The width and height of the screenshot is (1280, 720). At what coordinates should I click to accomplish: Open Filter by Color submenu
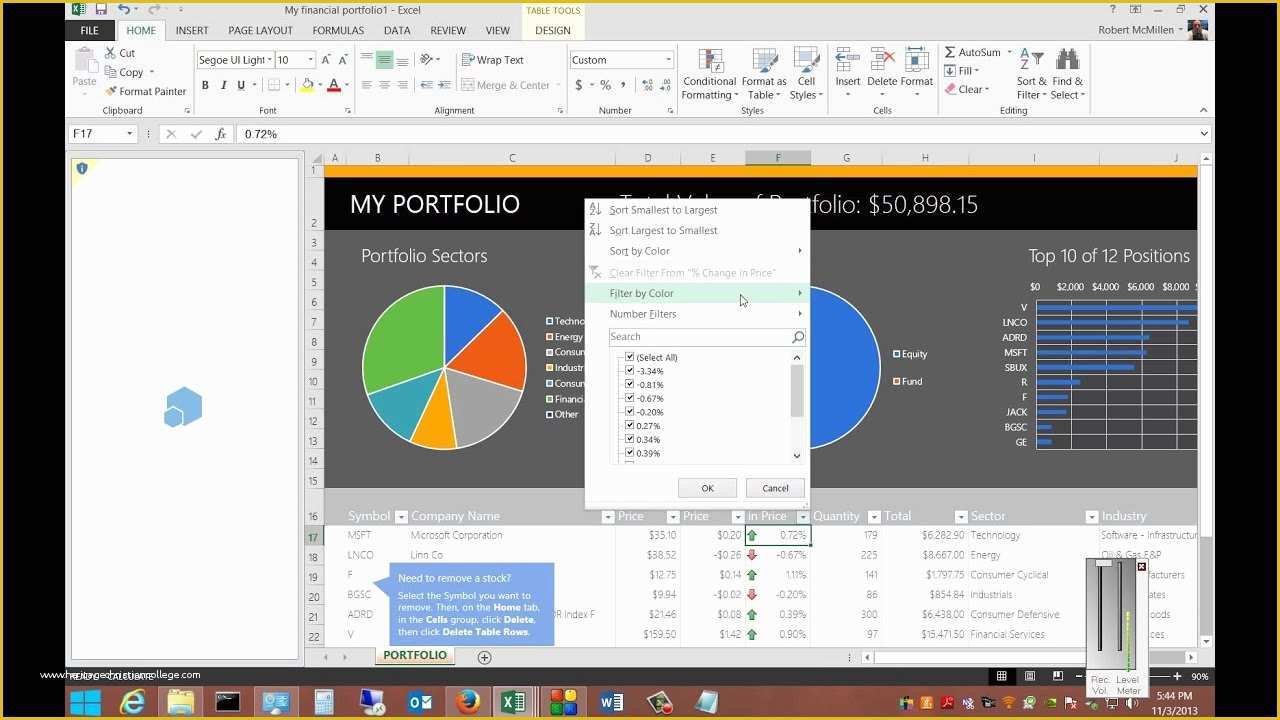(x=696, y=293)
